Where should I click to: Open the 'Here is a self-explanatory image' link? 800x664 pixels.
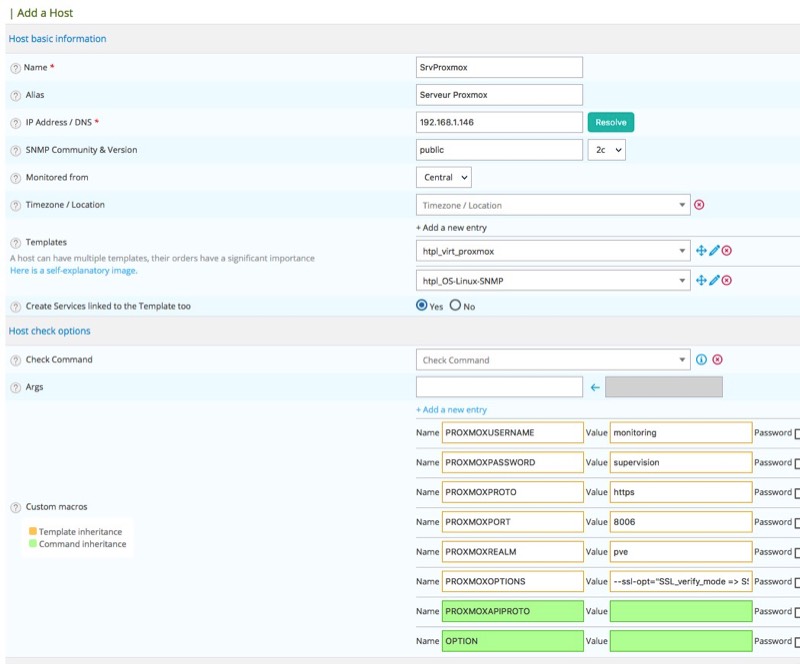click(x=73, y=271)
